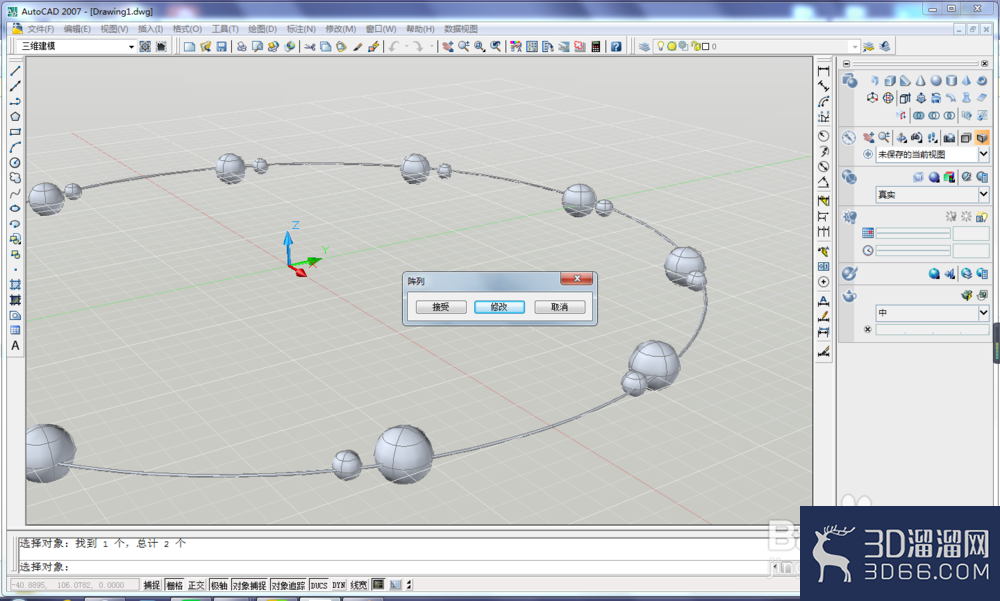Open the 视图(V) menu

point(114,29)
